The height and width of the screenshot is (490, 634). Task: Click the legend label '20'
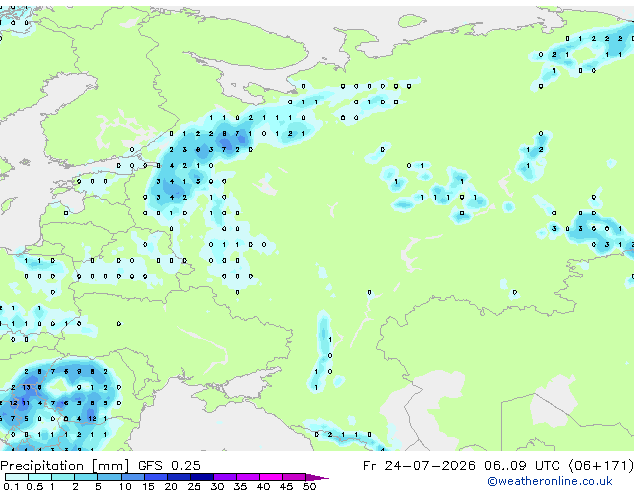[171, 486]
